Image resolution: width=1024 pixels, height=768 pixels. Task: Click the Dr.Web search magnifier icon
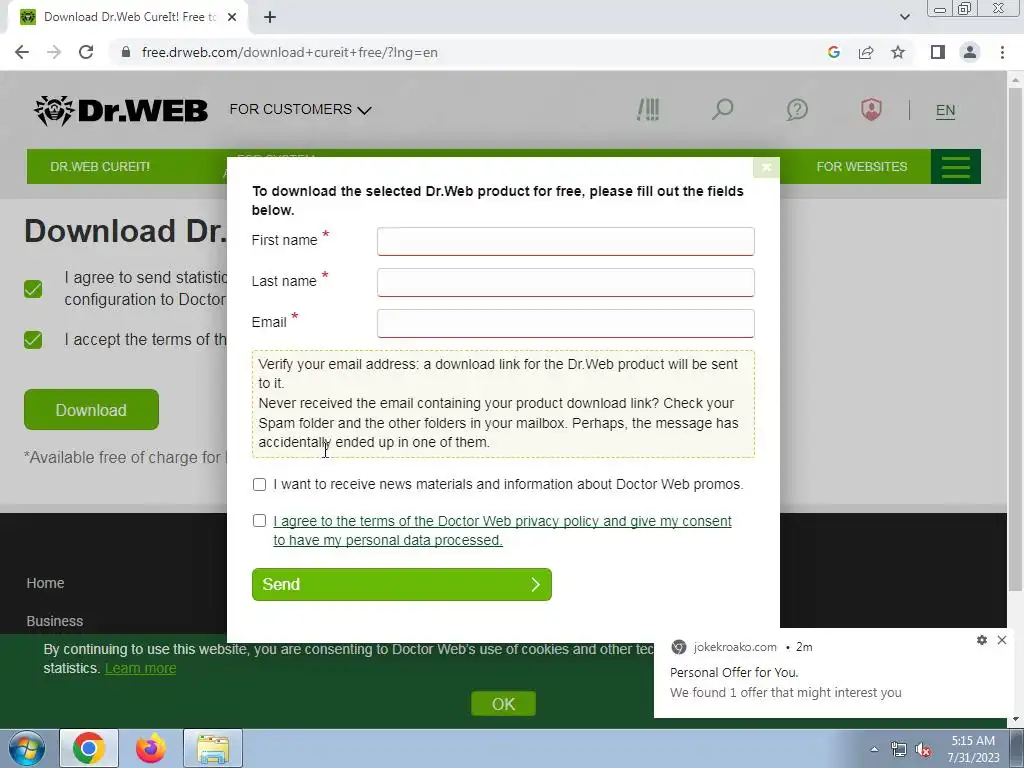[722, 109]
